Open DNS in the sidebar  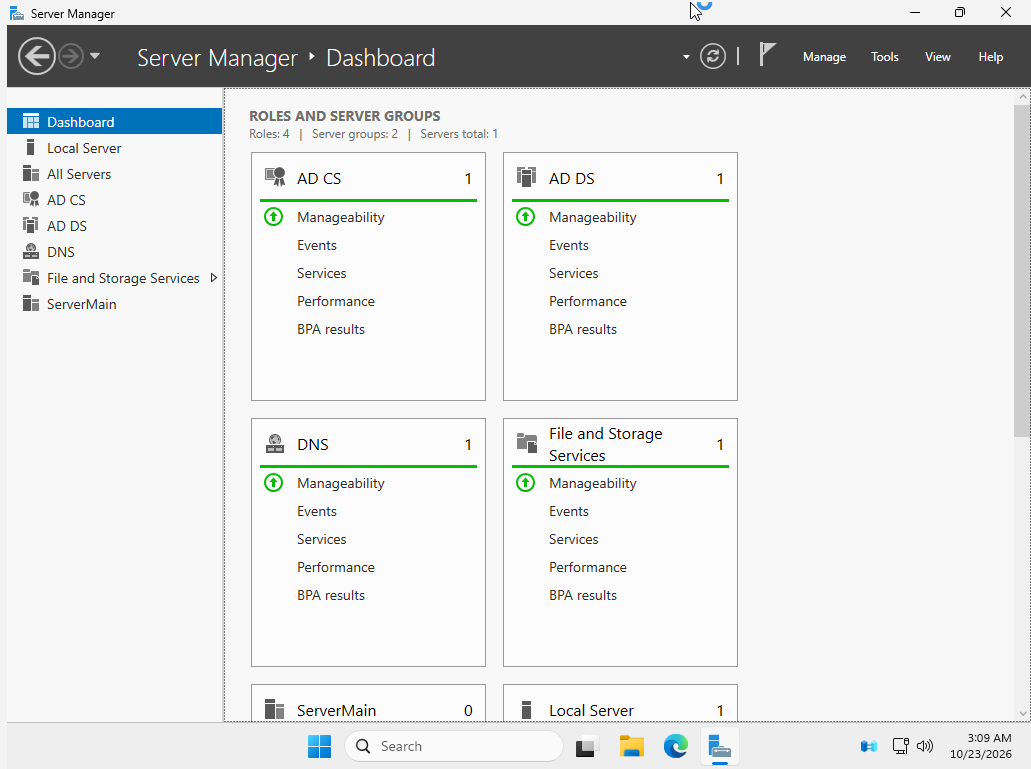pyautogui.click(x=114, y=252)
